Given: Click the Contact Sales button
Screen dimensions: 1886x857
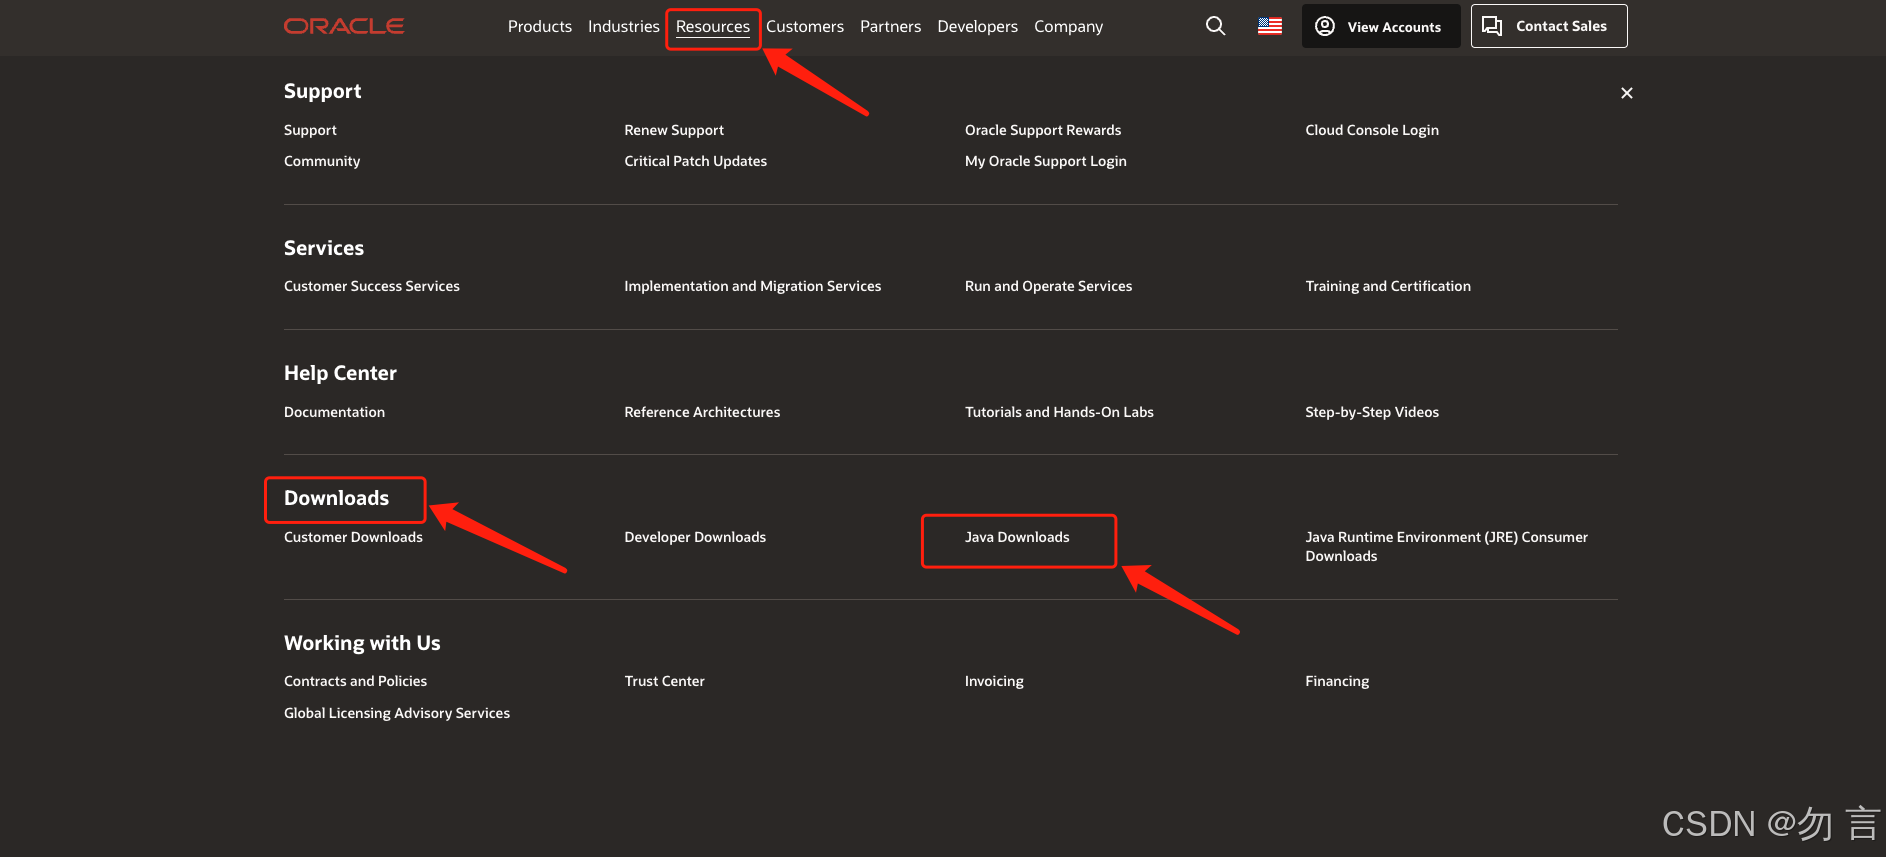Looking at the screenshot, I should tap(1549, 26).
